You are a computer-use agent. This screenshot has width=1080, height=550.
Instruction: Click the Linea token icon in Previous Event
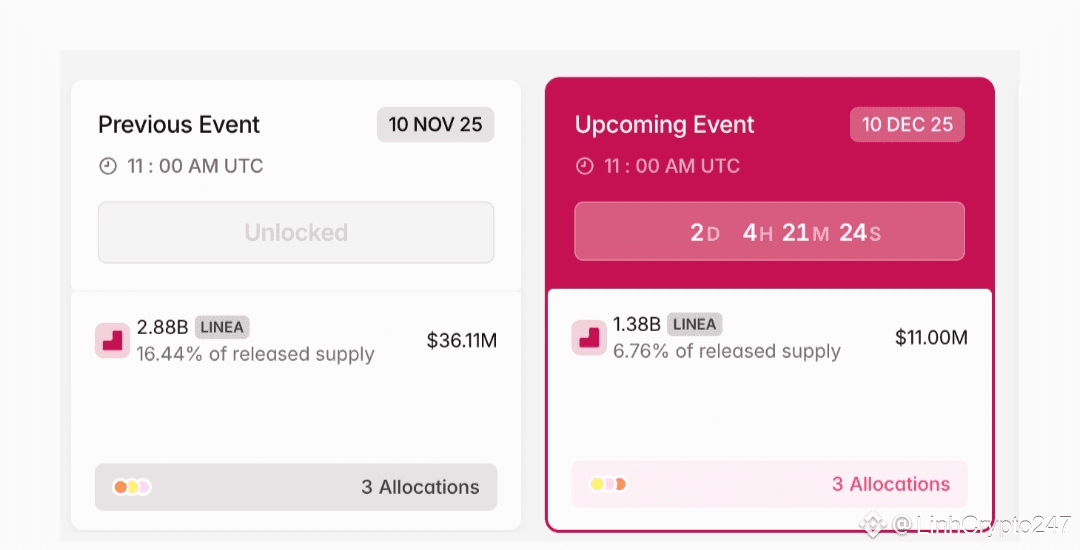[112, 340]
